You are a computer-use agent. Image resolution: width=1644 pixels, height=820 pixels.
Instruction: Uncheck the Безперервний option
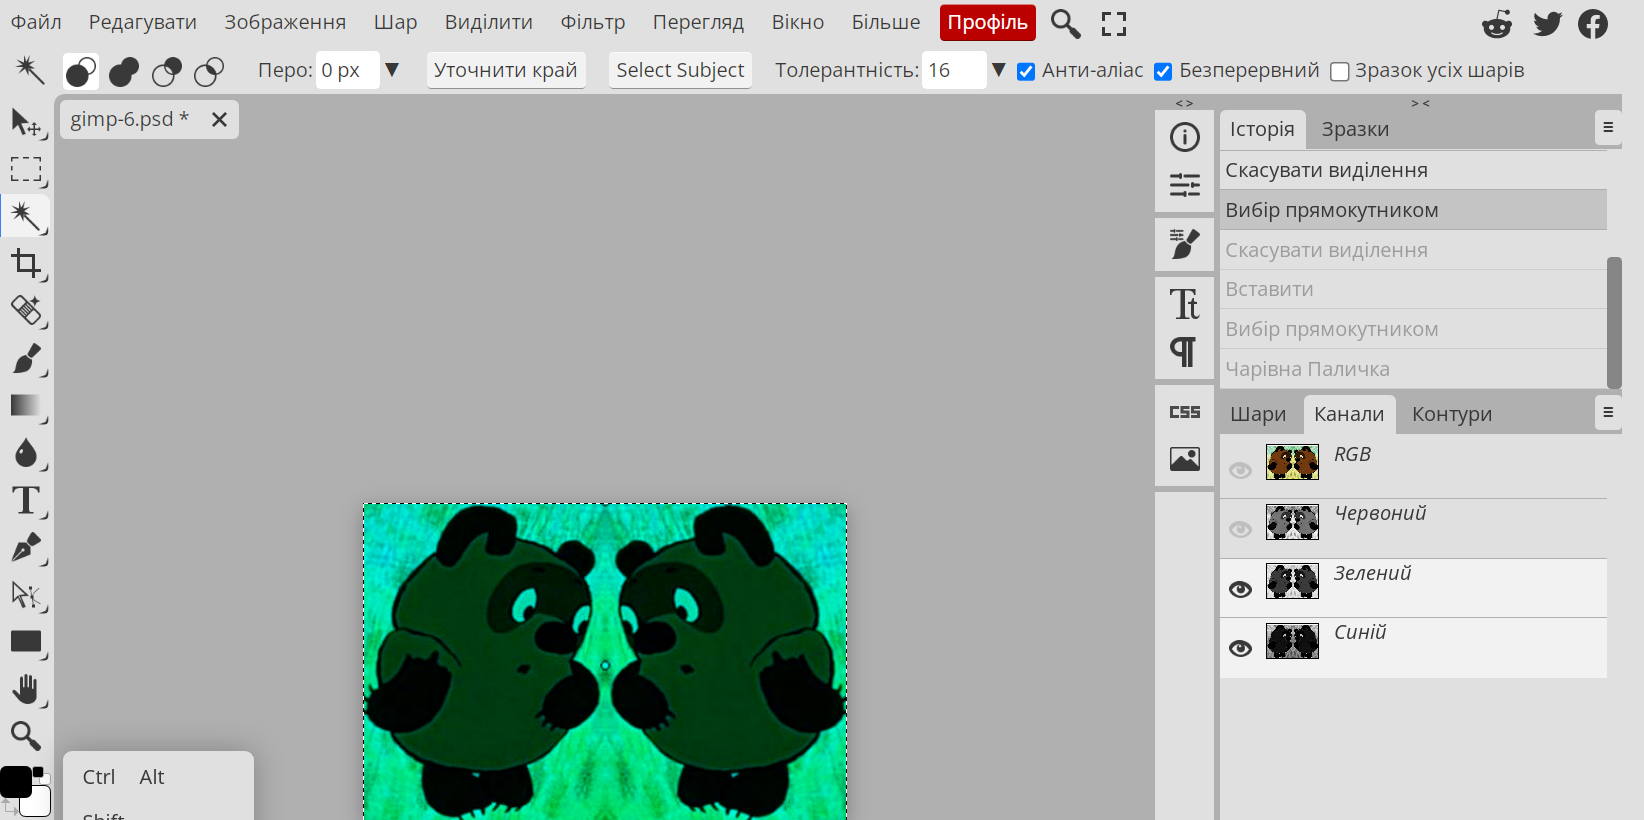point(1163,71)
